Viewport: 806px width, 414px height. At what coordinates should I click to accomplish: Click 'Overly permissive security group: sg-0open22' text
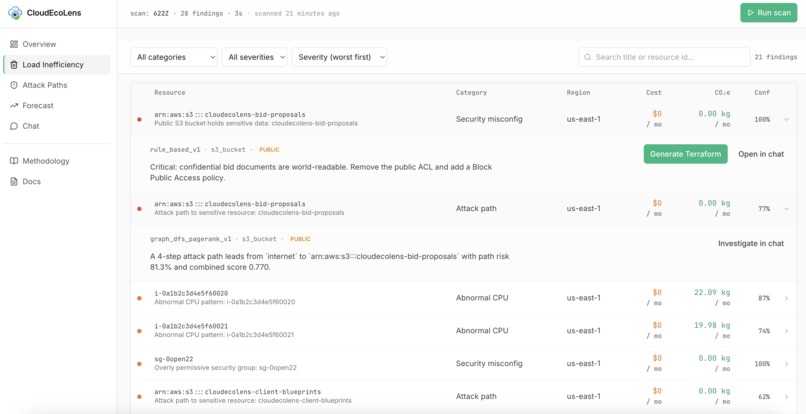tap(225, 368)
